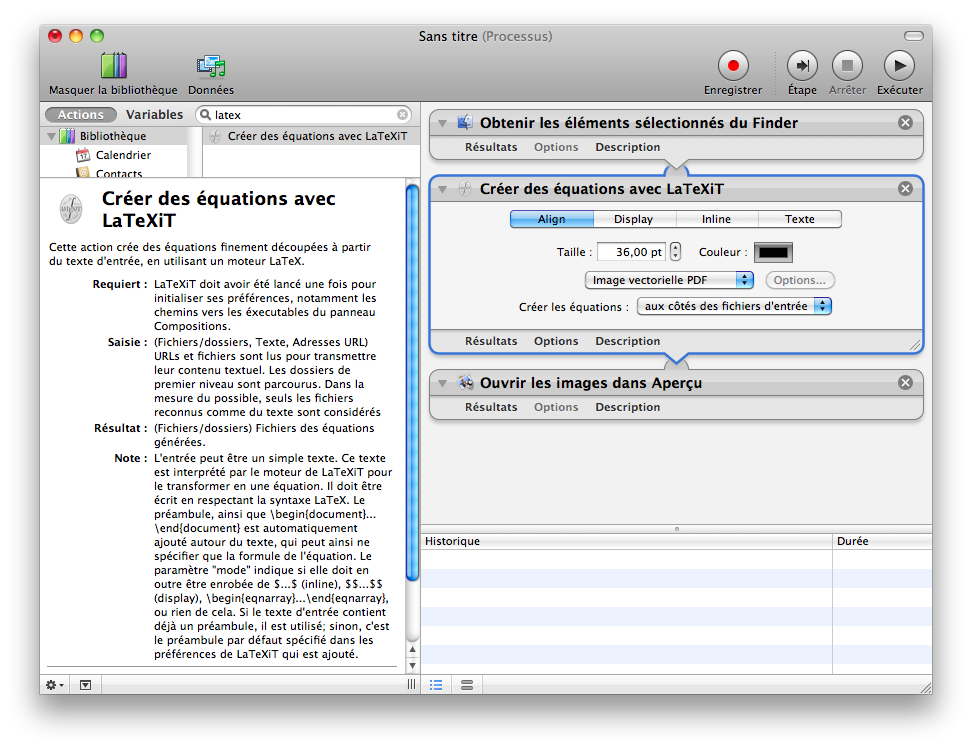Click the Taille size stepper
The width and height of the screenshot is (972, 749).
pyautogui.click(x=676, y=252)
